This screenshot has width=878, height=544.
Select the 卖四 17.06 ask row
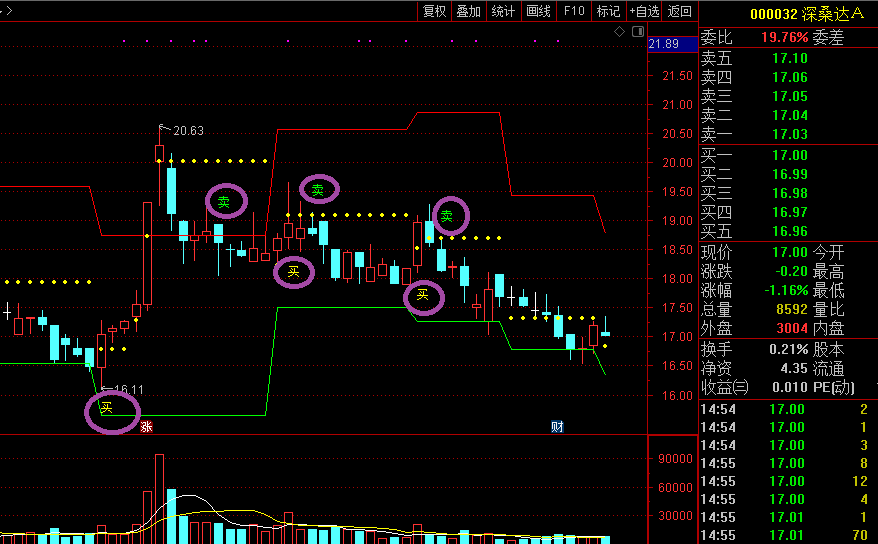tap(754, 77)
